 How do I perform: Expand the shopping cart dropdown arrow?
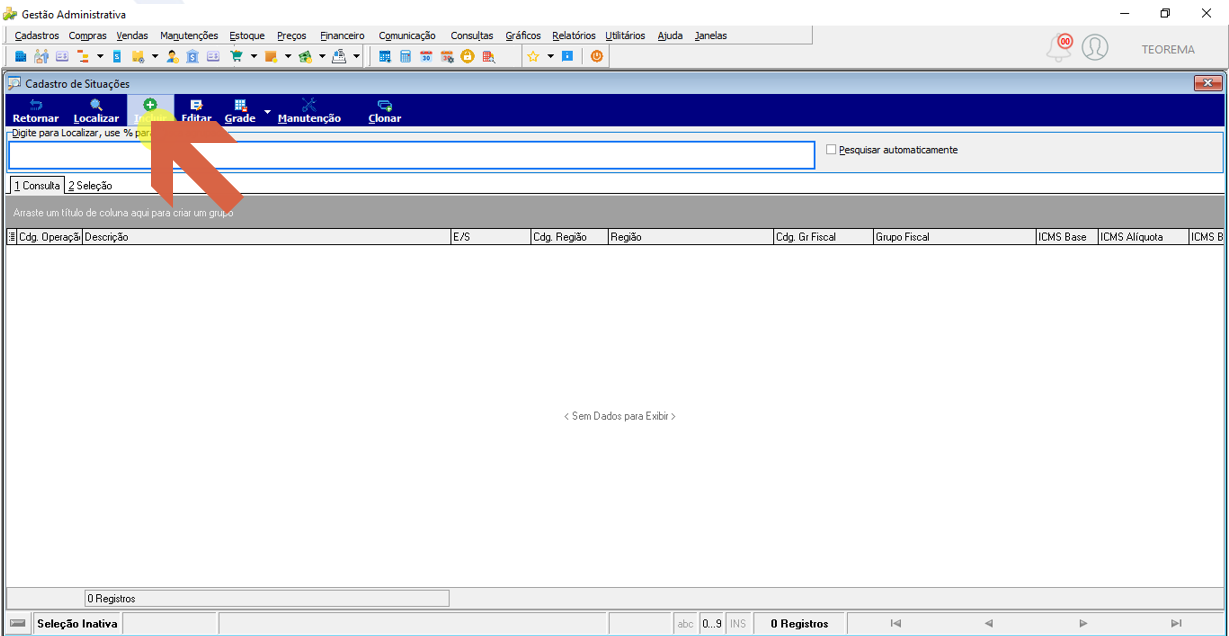(x=254, y=57)
